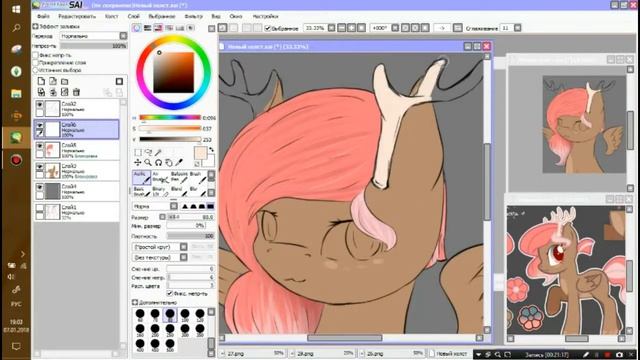Toggle the fixed opacity checkbox in brush settings

pyautogui.click(x=170, y=293)
